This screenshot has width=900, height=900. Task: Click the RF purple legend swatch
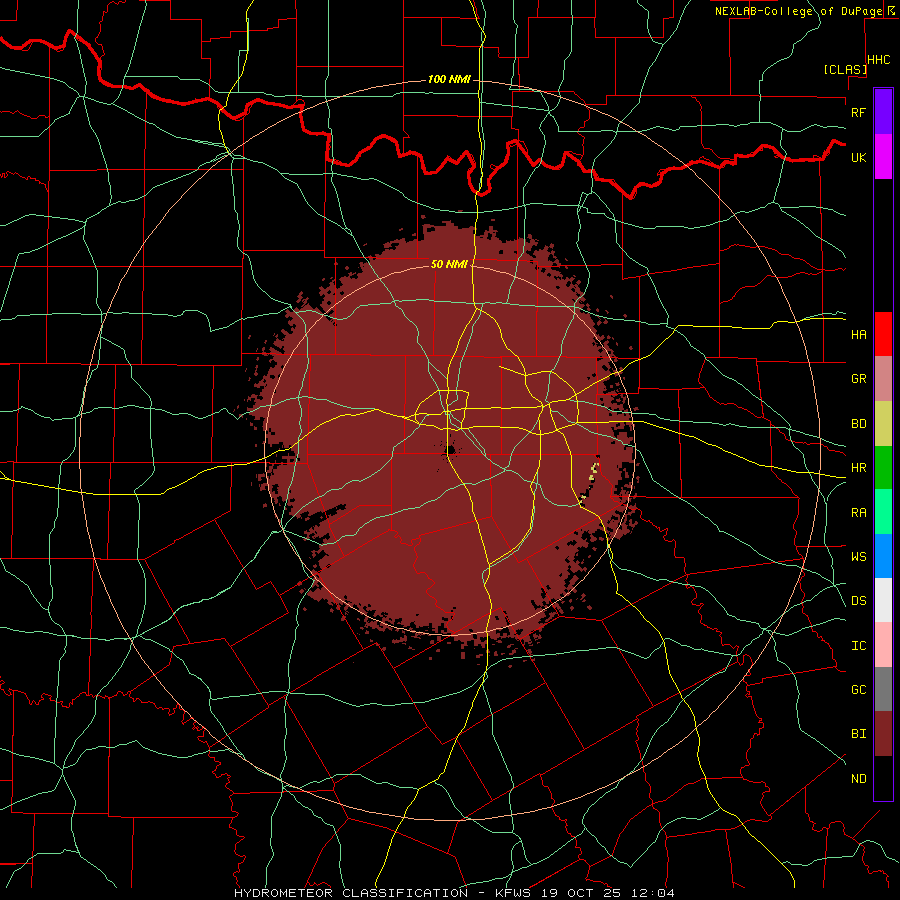pos(883,112)
